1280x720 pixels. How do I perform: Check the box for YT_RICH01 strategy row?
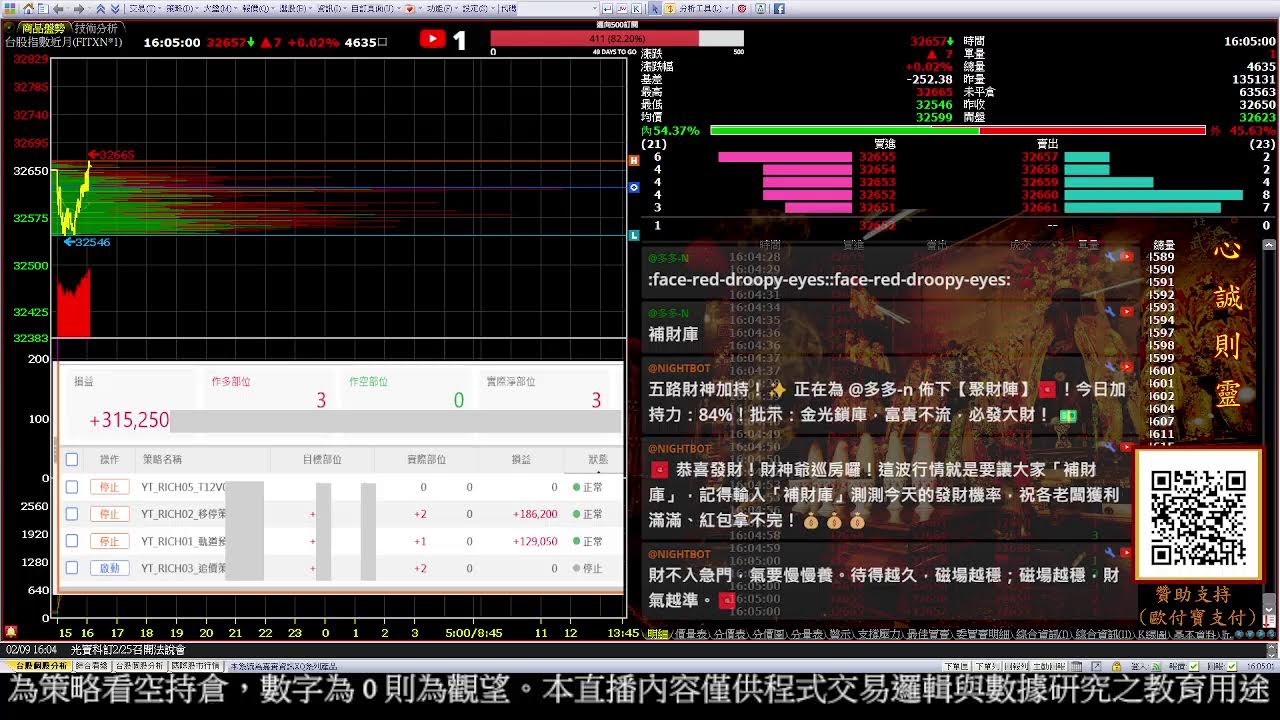(71, 541)
